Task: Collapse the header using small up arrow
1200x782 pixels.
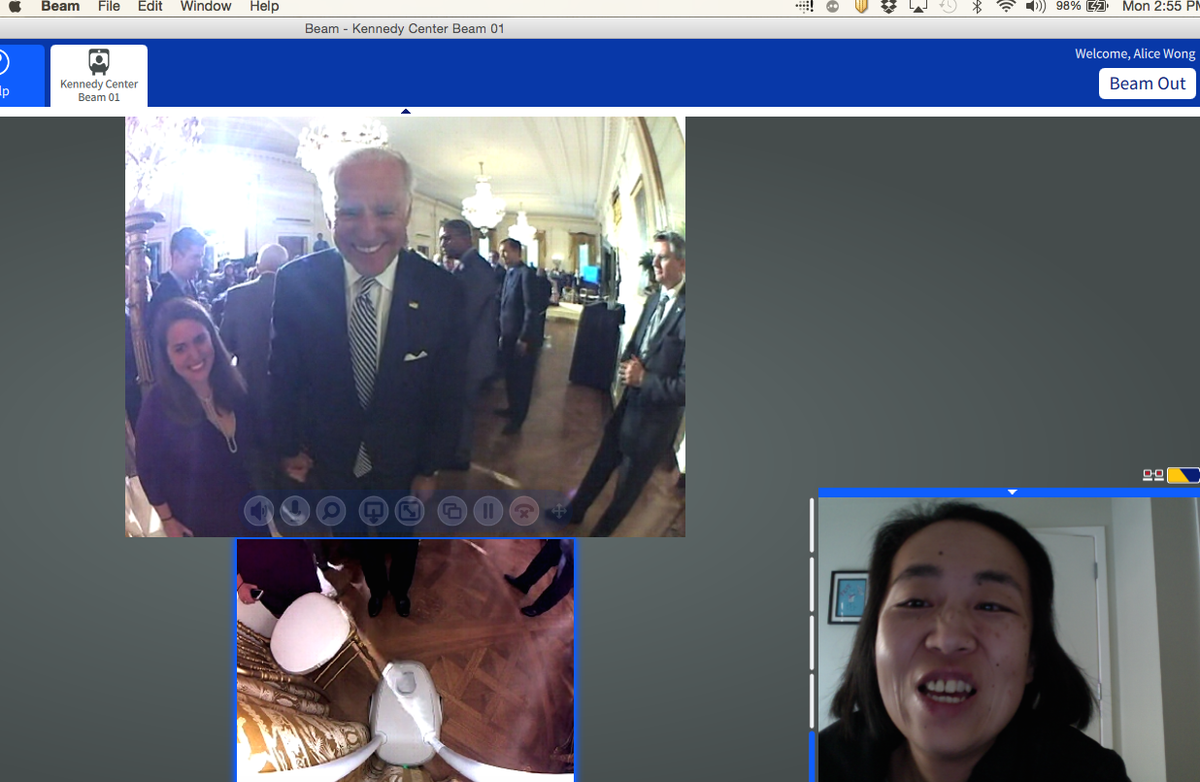Action: pos(405,111)
